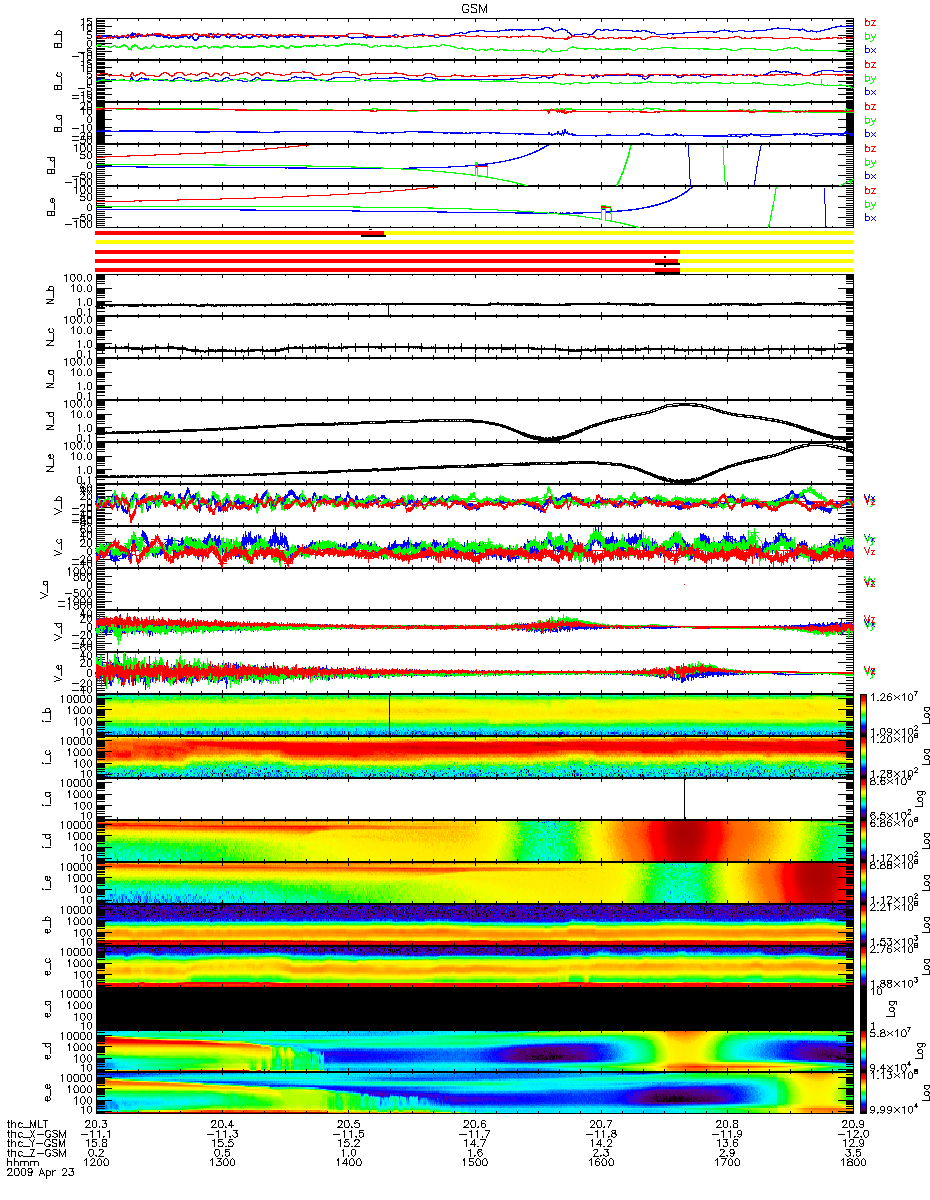The width and height of the screenshot is (930, 1200).
Task: Select the B_c panel axis label
Action: click(60, 82)
